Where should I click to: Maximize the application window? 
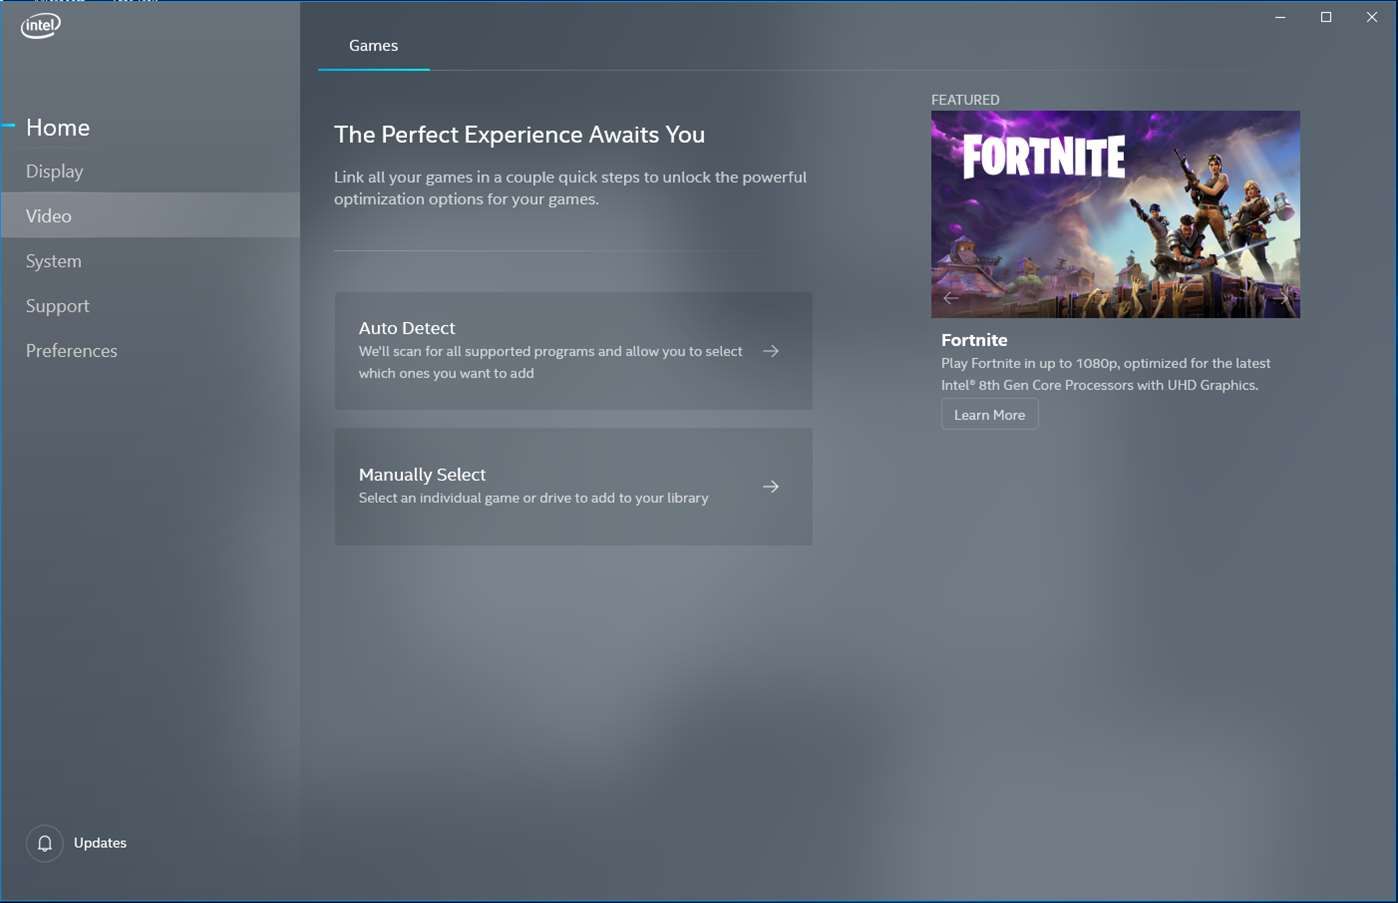point(1325,17)
